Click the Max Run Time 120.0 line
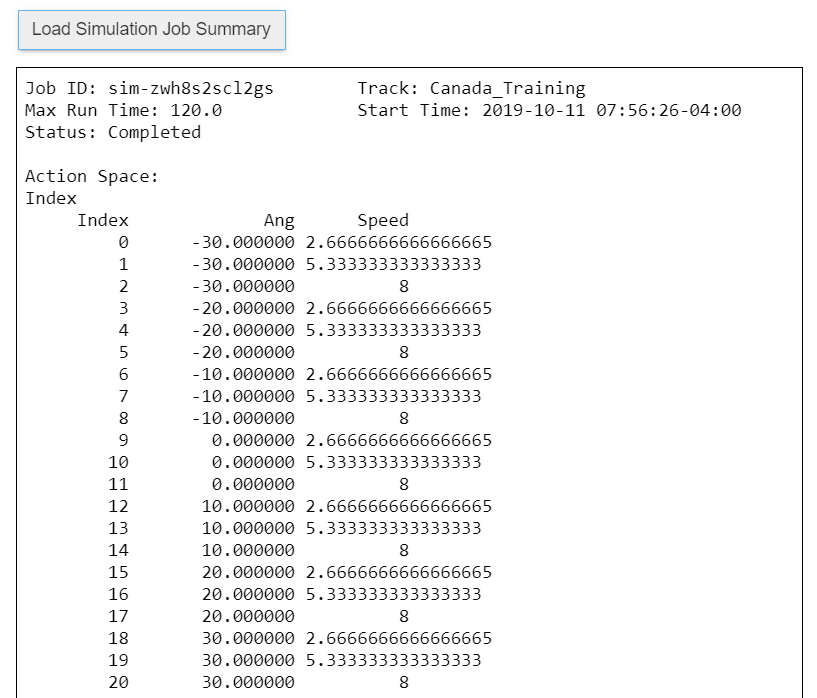 click(x=123, y=111)
